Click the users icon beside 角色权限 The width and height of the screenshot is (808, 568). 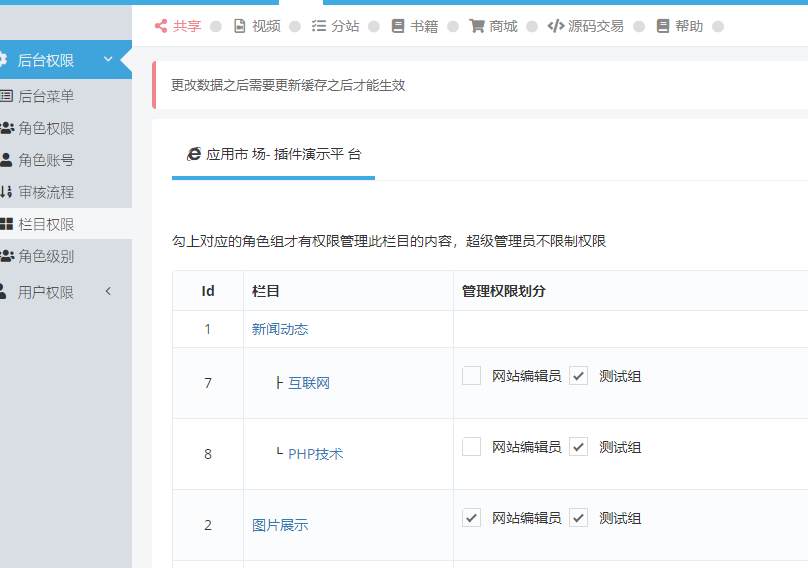point(7,128)
